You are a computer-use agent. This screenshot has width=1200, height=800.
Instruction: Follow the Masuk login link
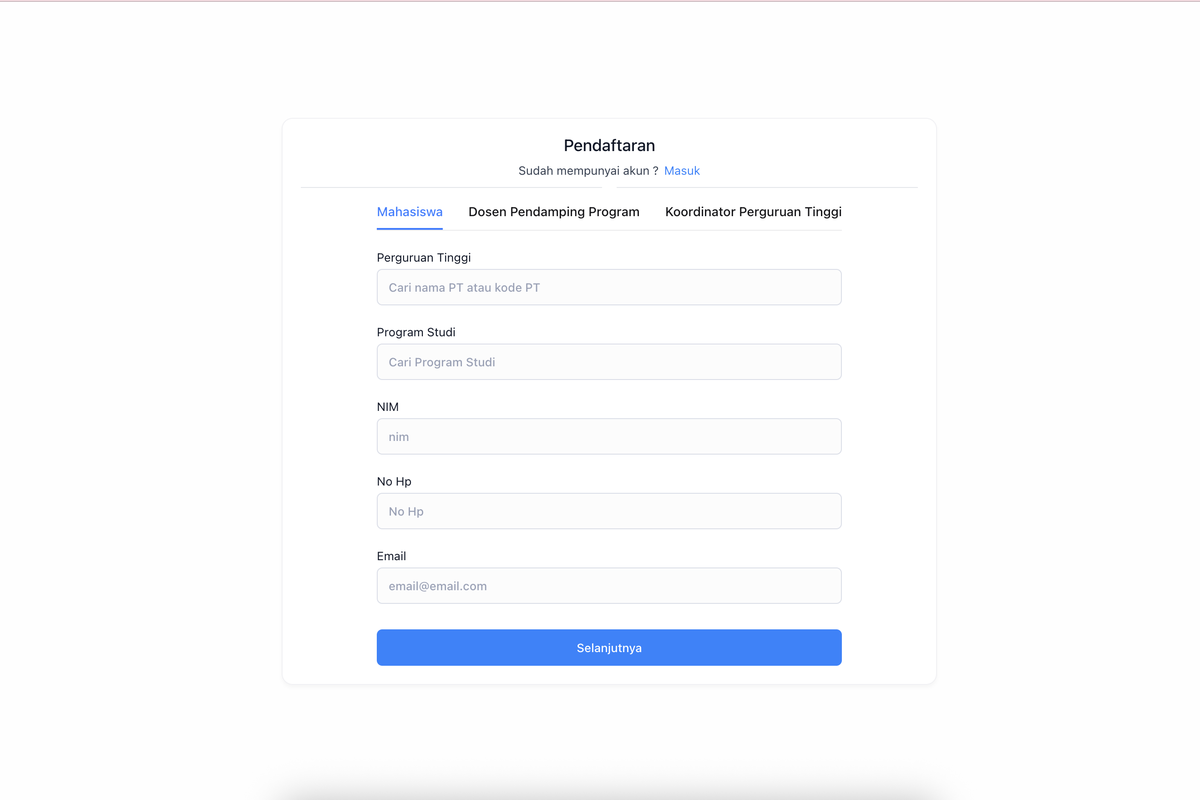(x=682, y=171)
